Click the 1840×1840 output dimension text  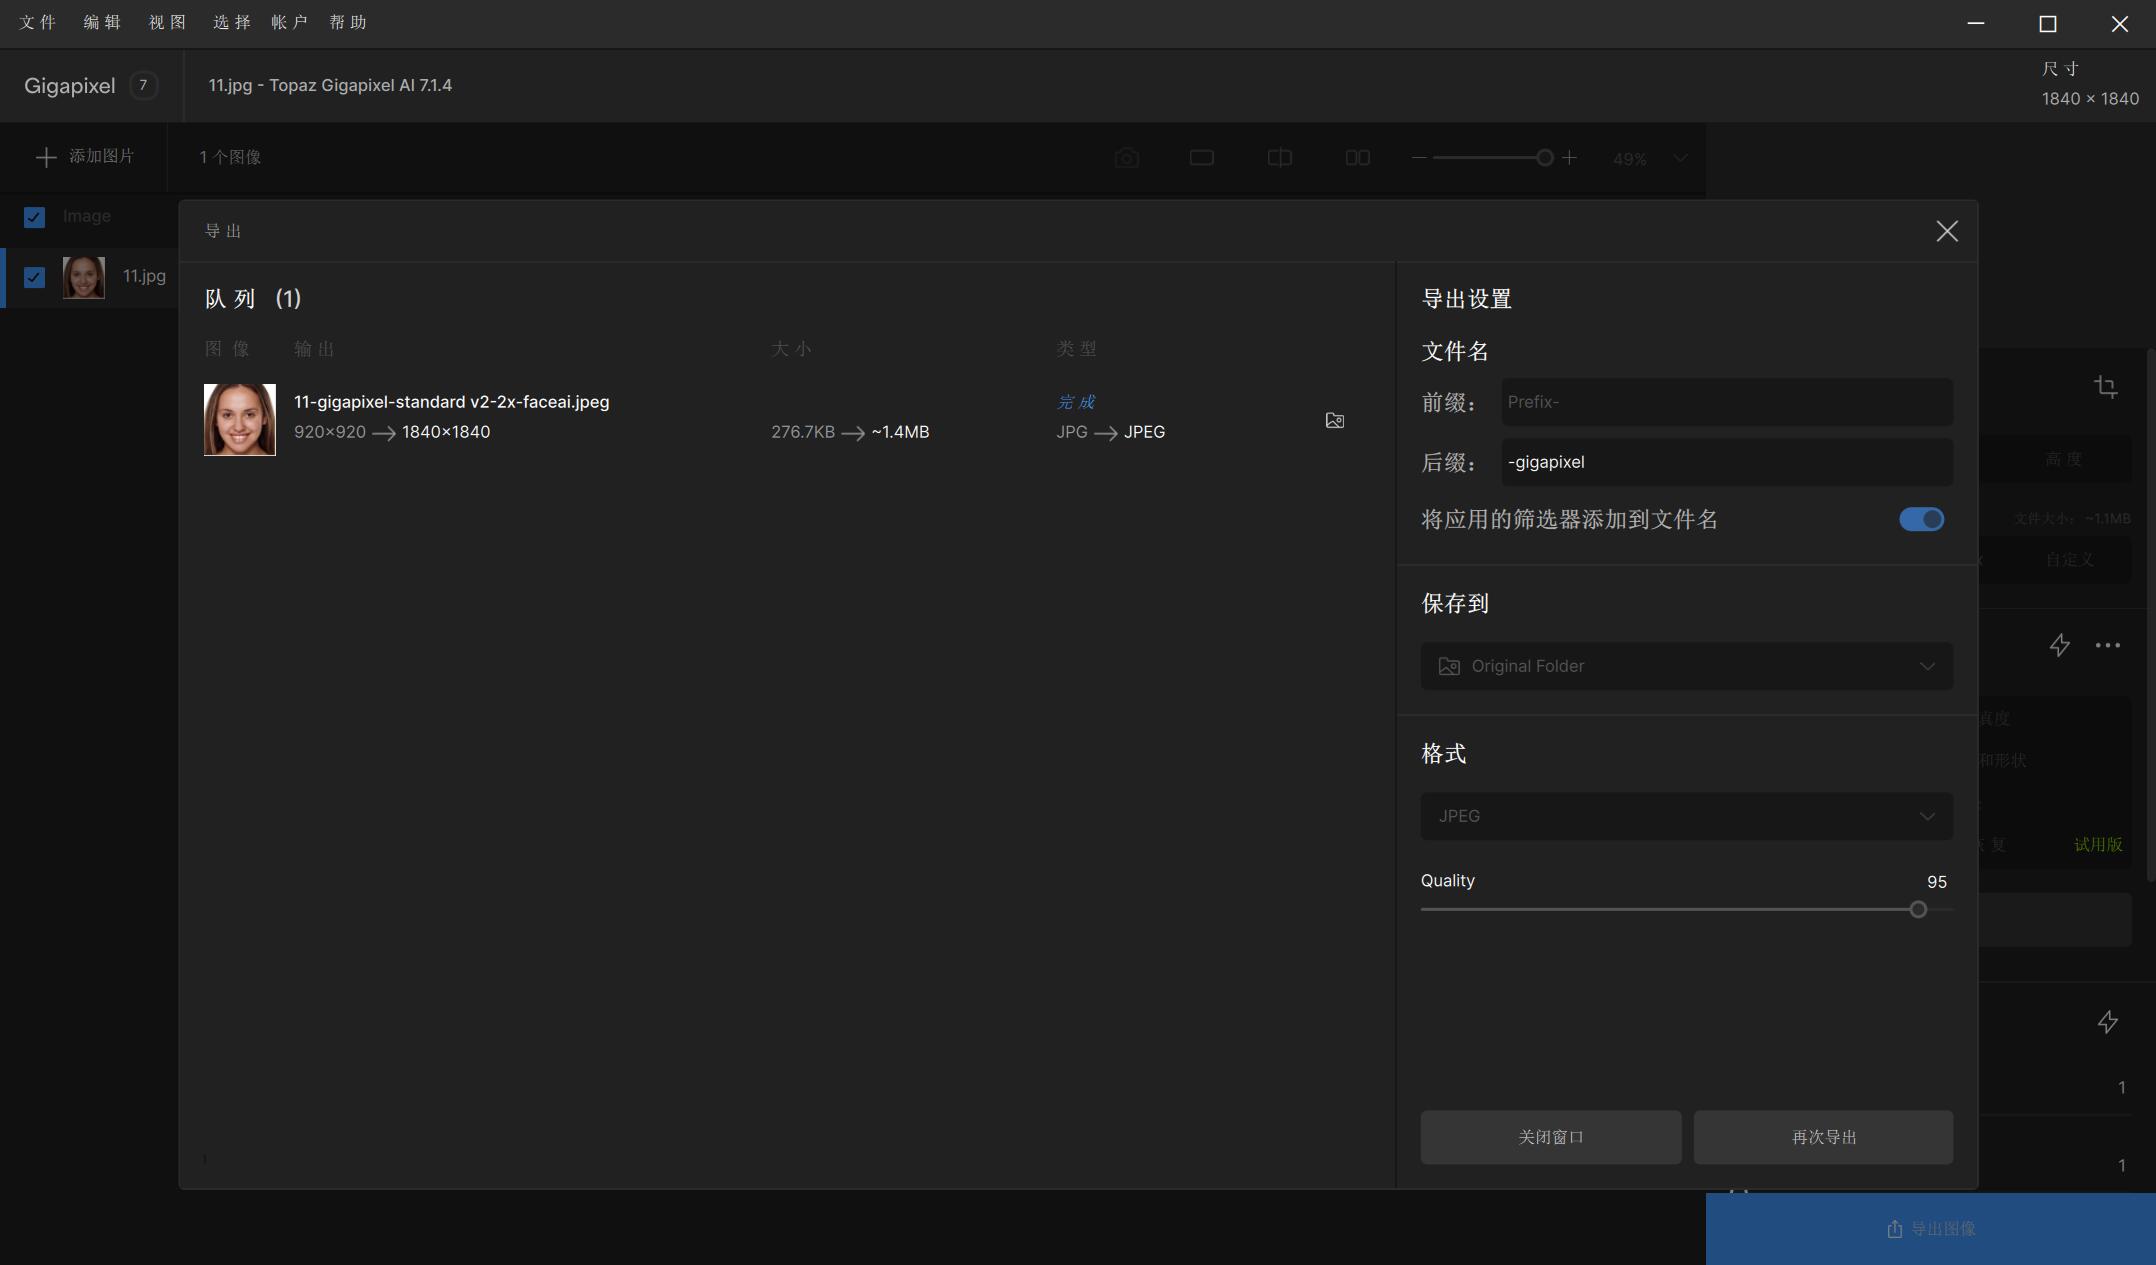pyautogui.click(x=446, y=432)
